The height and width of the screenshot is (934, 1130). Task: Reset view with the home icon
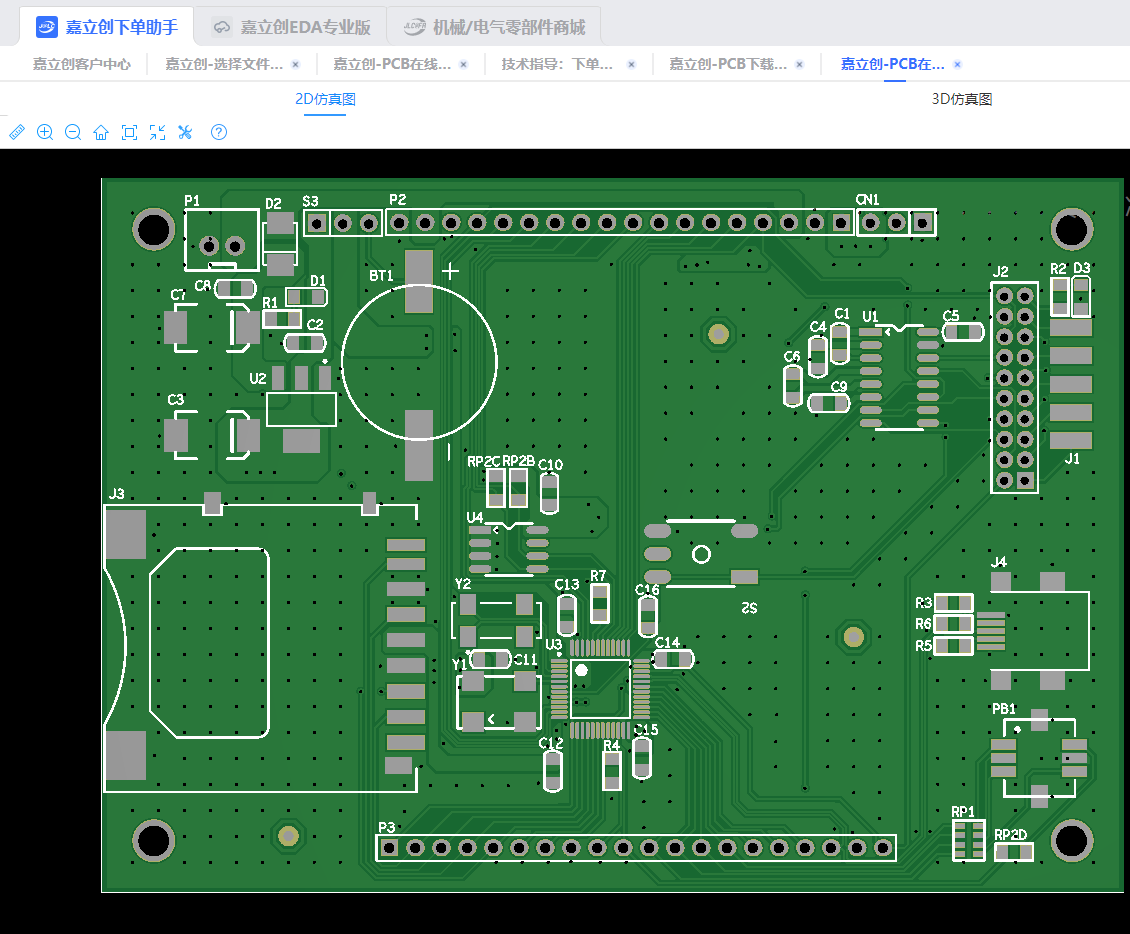[100, 132]
